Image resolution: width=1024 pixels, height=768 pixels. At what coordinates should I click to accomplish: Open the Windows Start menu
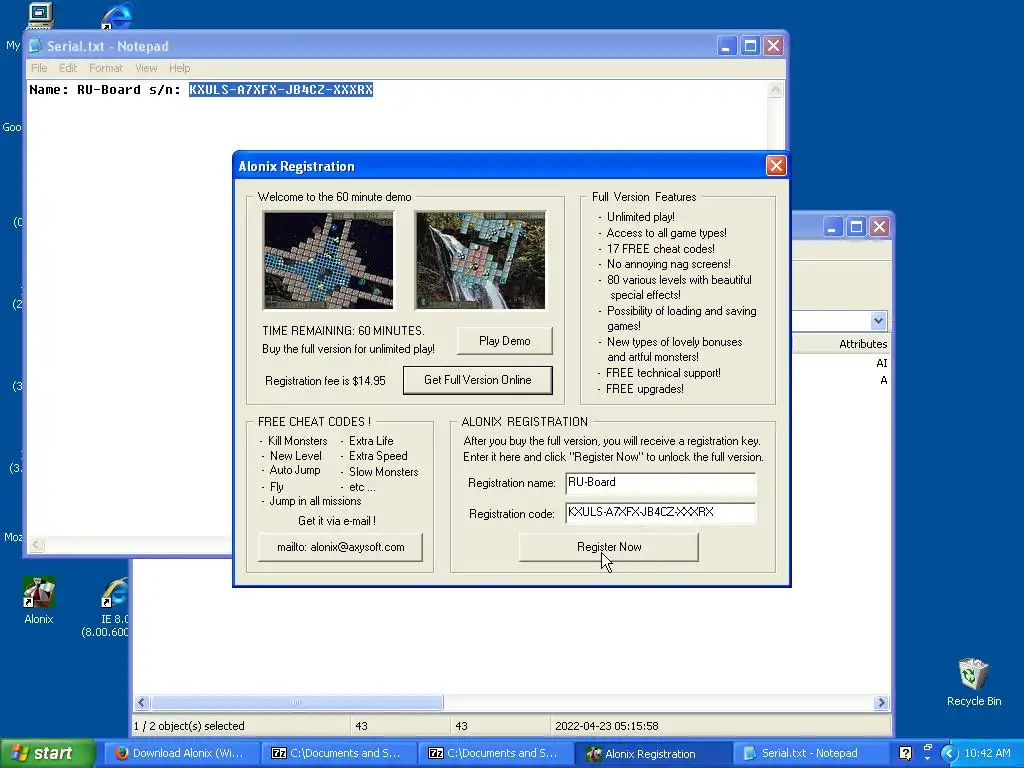click(47, 754)
